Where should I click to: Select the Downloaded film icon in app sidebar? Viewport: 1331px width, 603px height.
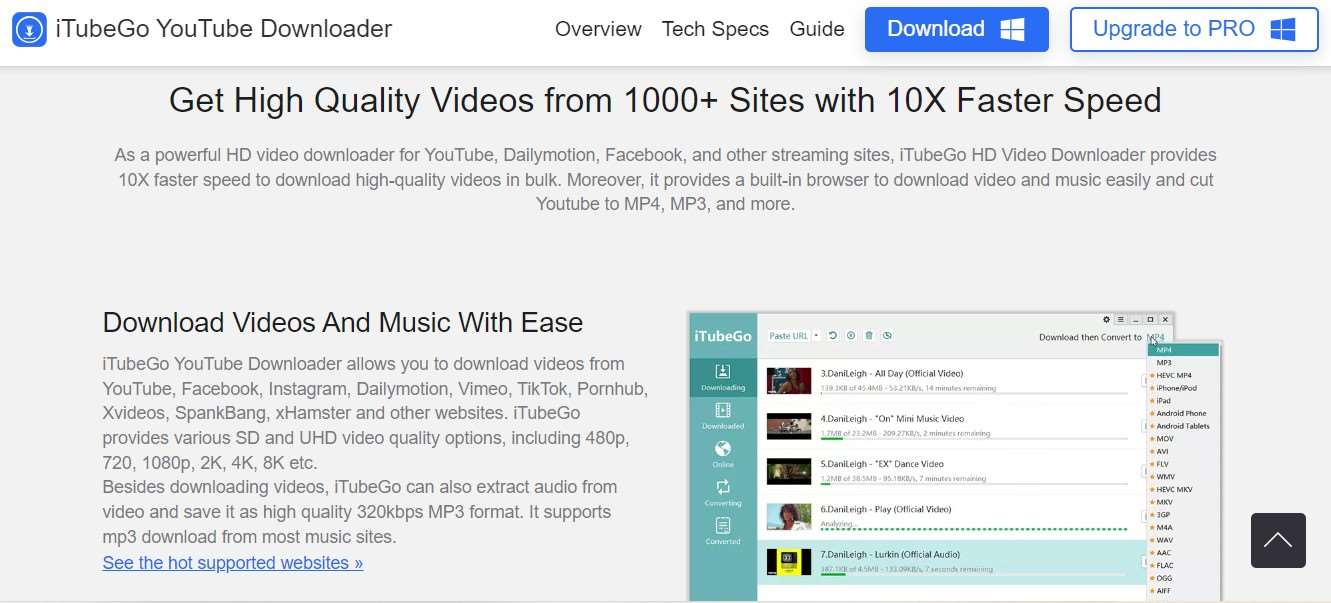click(x=723, y=410)
